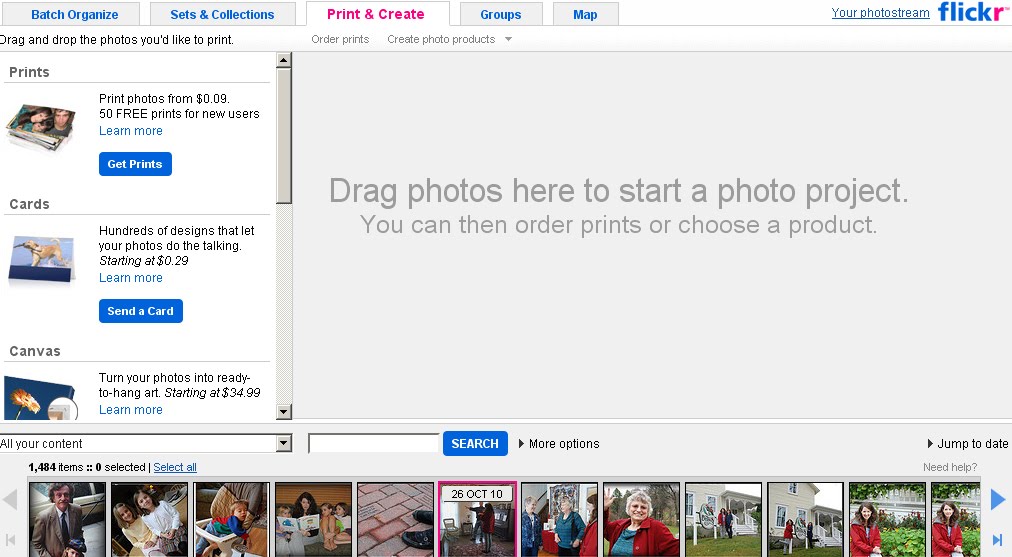The height and width of the screenshot is (557, 1012).
Task: Click the Send a Card button
Action: click(141, 311)
